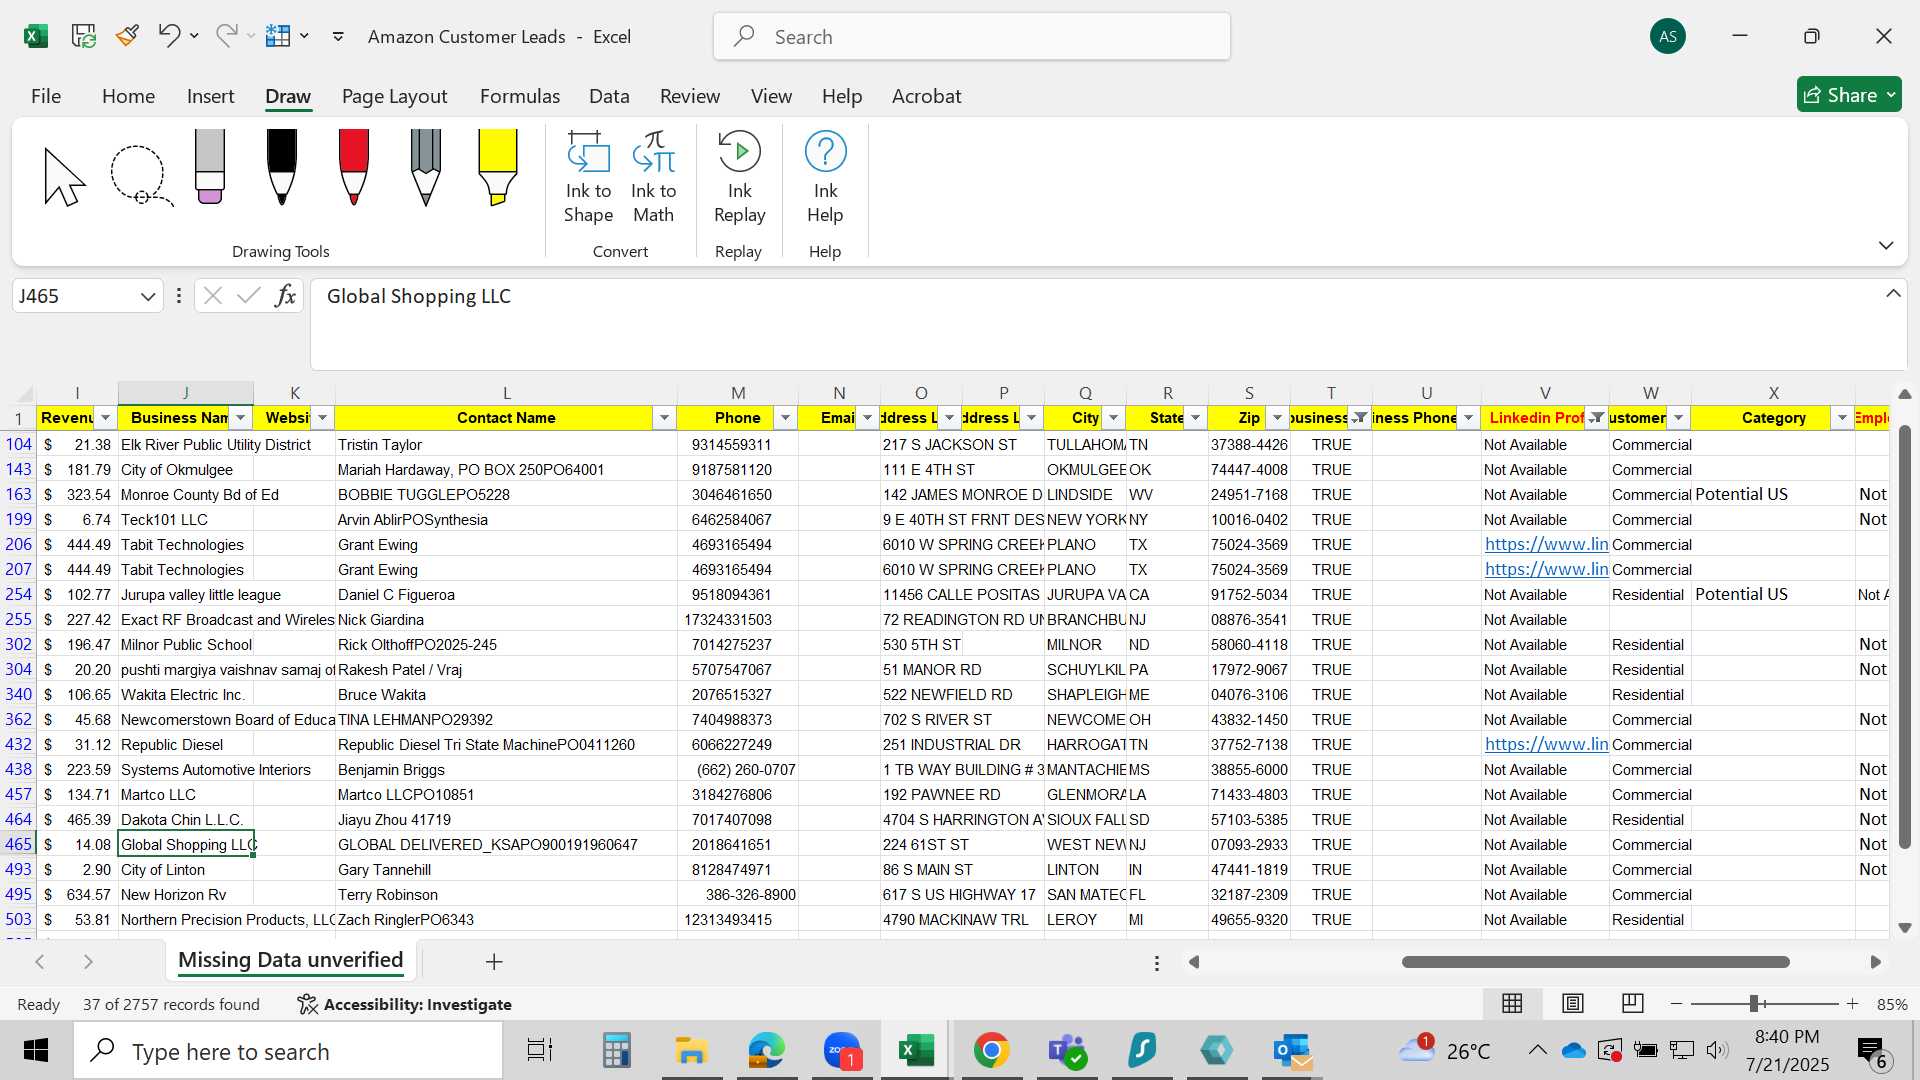Click Ink to Shape
Viewport: 1920px width, 1080px height.
click(588, 177)
